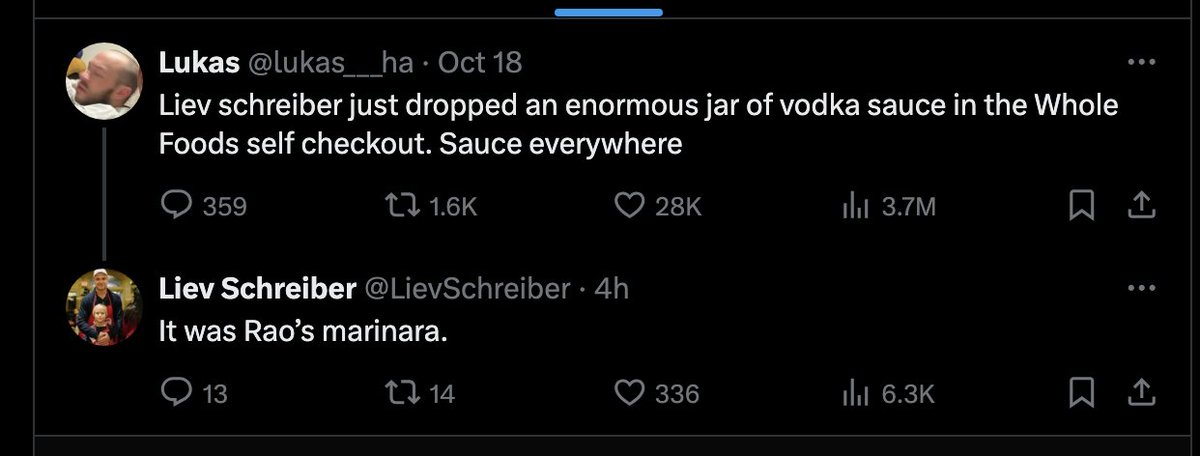This screenshot has width=1200, height=456.
Task: Grab the blue sheet handle at top
Action: (x=608, y=12)
